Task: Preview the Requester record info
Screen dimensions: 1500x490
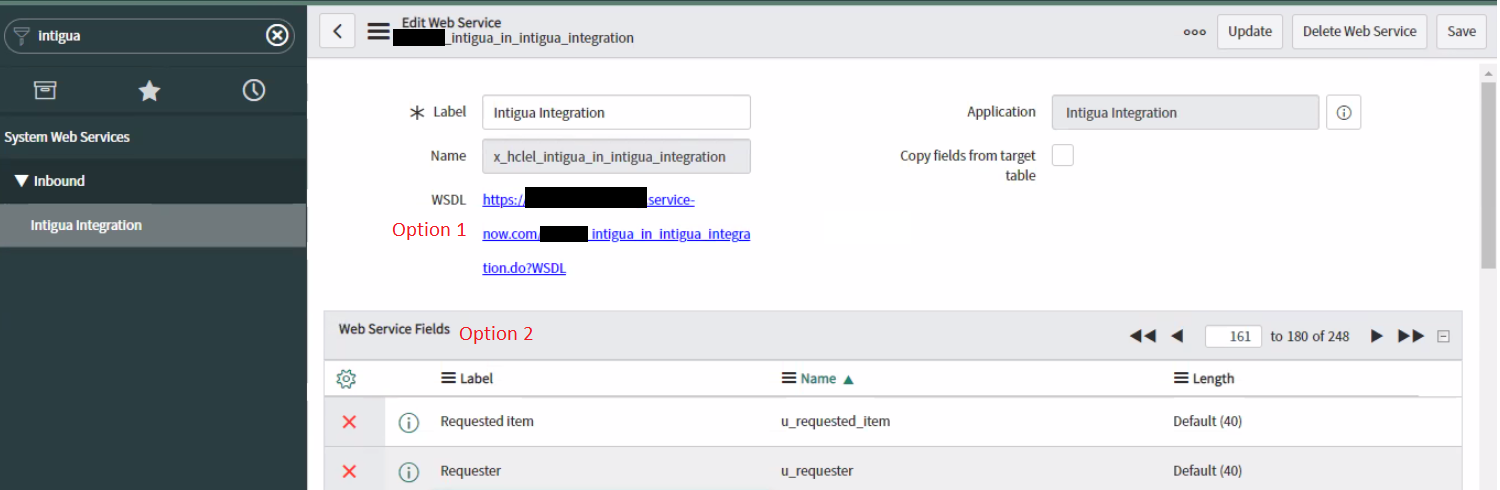Action: tap(408, 471)
